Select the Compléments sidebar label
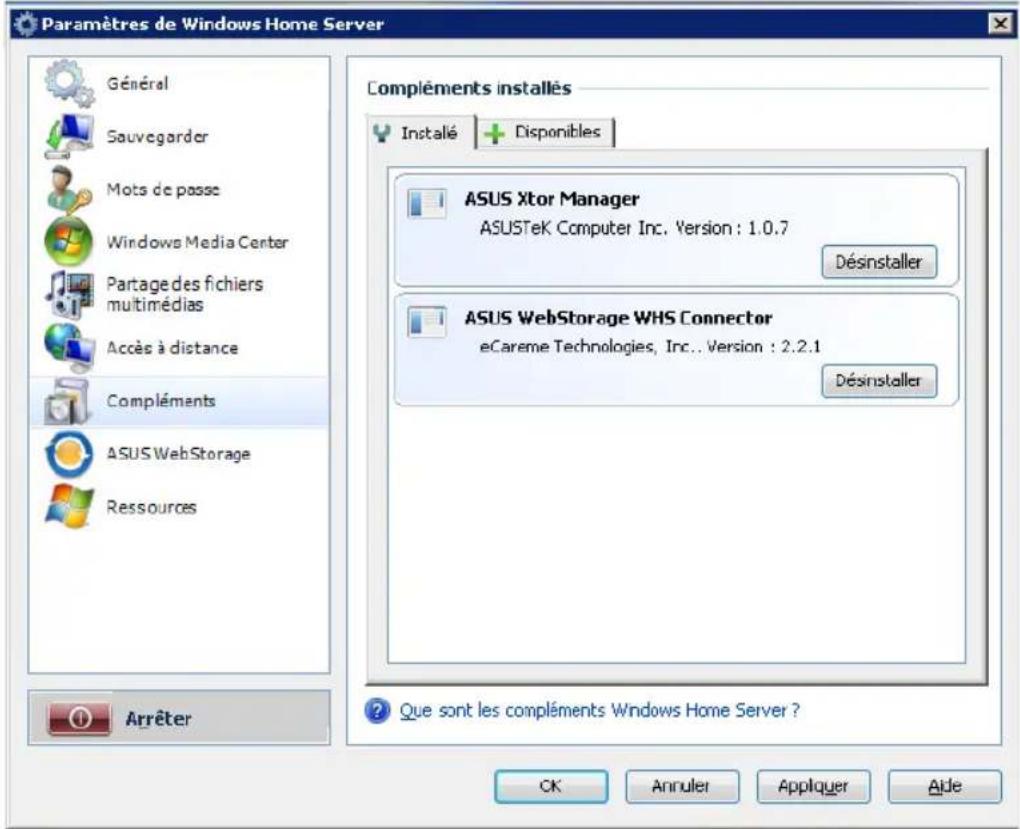The image size is (1020, 829). (161, 401)
